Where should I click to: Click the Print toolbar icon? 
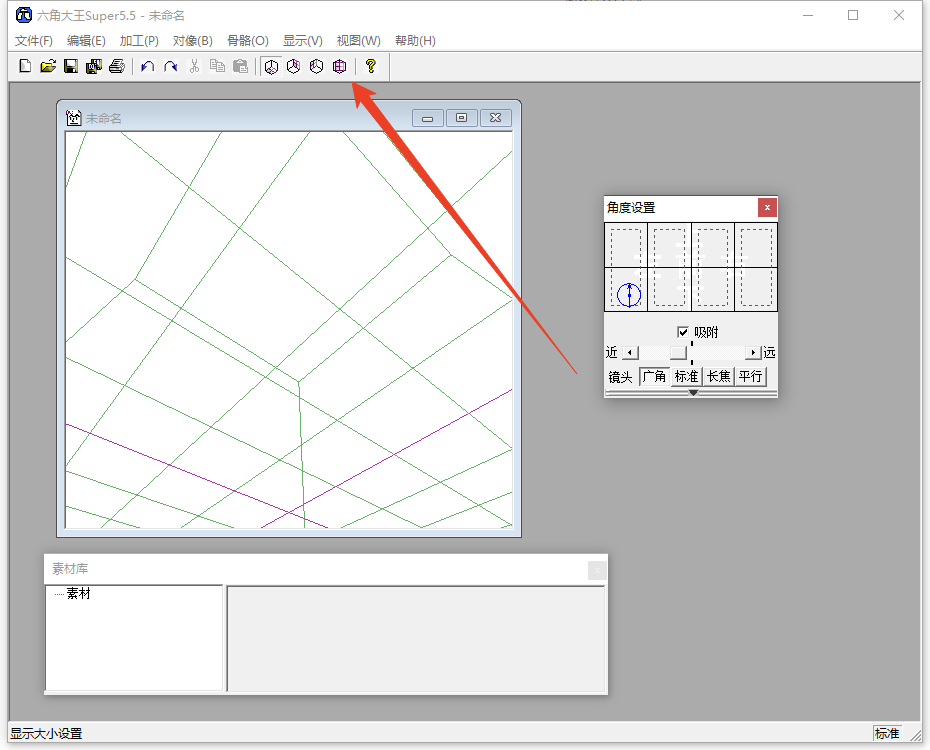(x=116, y=67)
